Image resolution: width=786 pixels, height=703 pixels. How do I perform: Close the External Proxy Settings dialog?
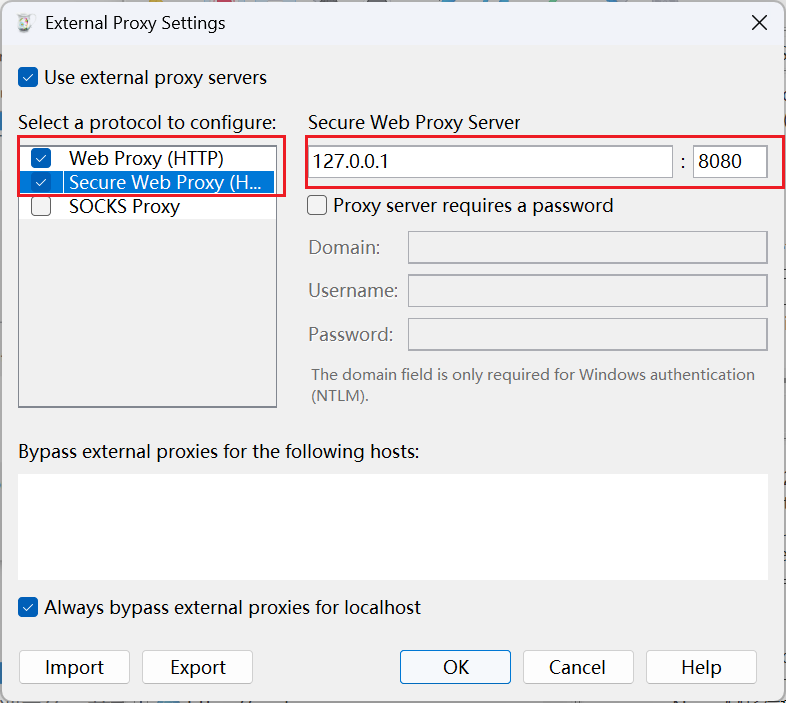(x=759, y=23)
